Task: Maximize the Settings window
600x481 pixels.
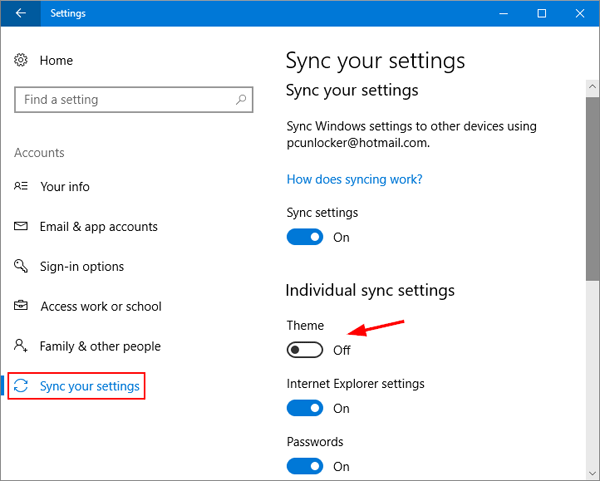Action: pyautogui.click(x=541, y=13)
